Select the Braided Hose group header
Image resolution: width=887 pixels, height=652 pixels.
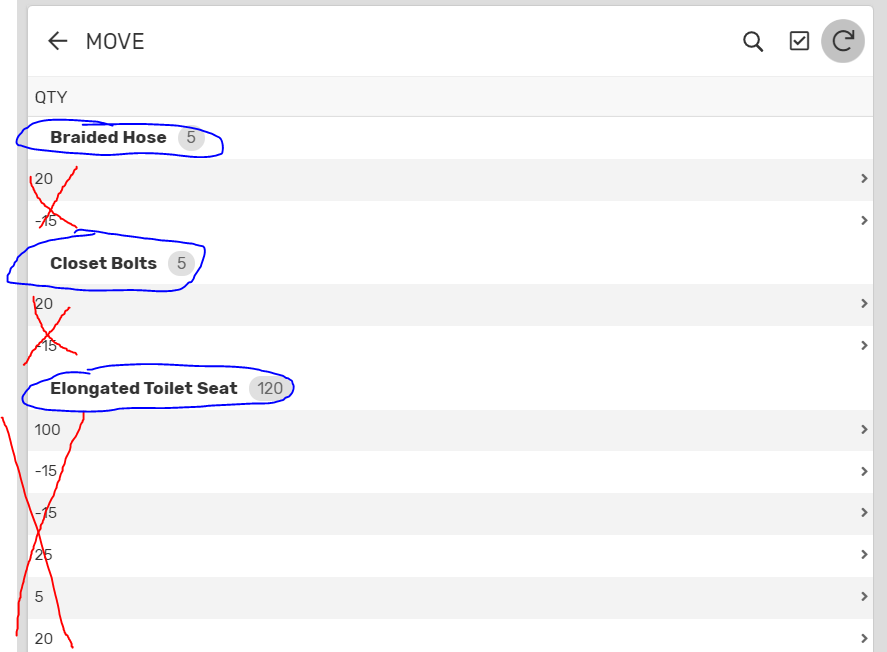coord(108,138)
